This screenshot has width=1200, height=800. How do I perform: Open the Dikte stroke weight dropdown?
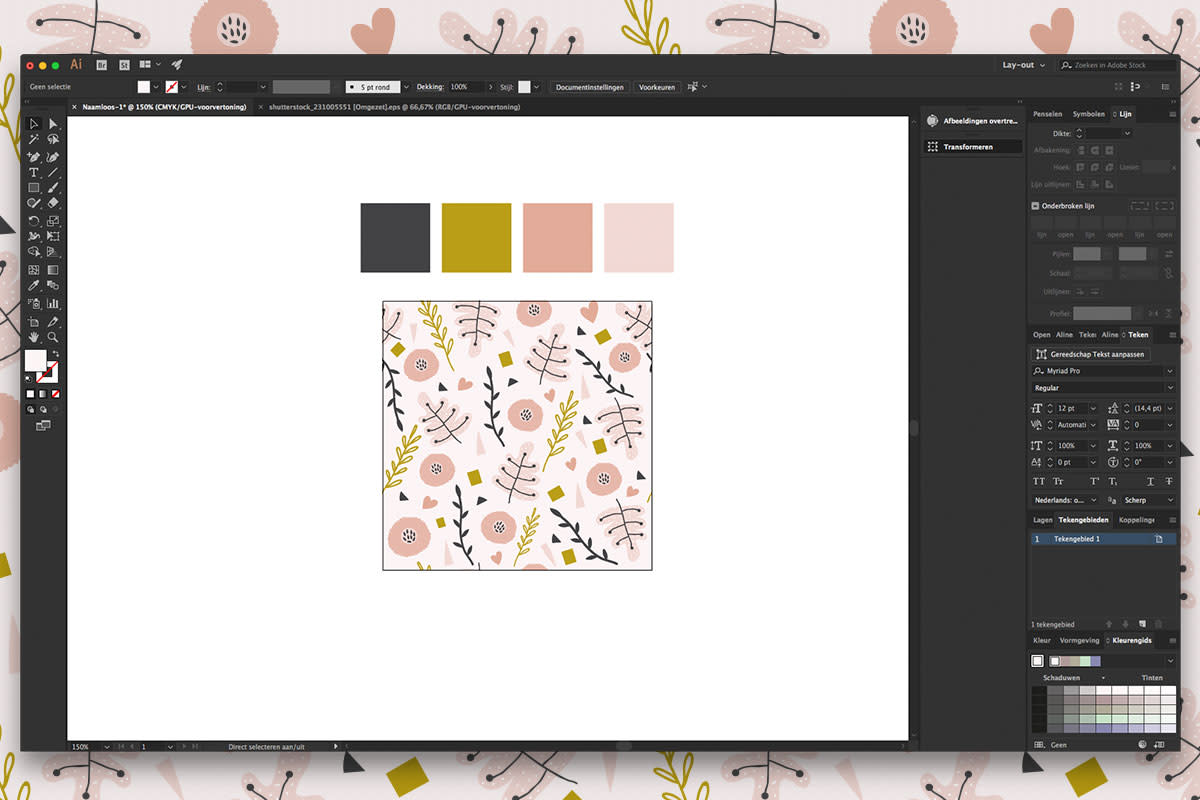(1127, 133)
